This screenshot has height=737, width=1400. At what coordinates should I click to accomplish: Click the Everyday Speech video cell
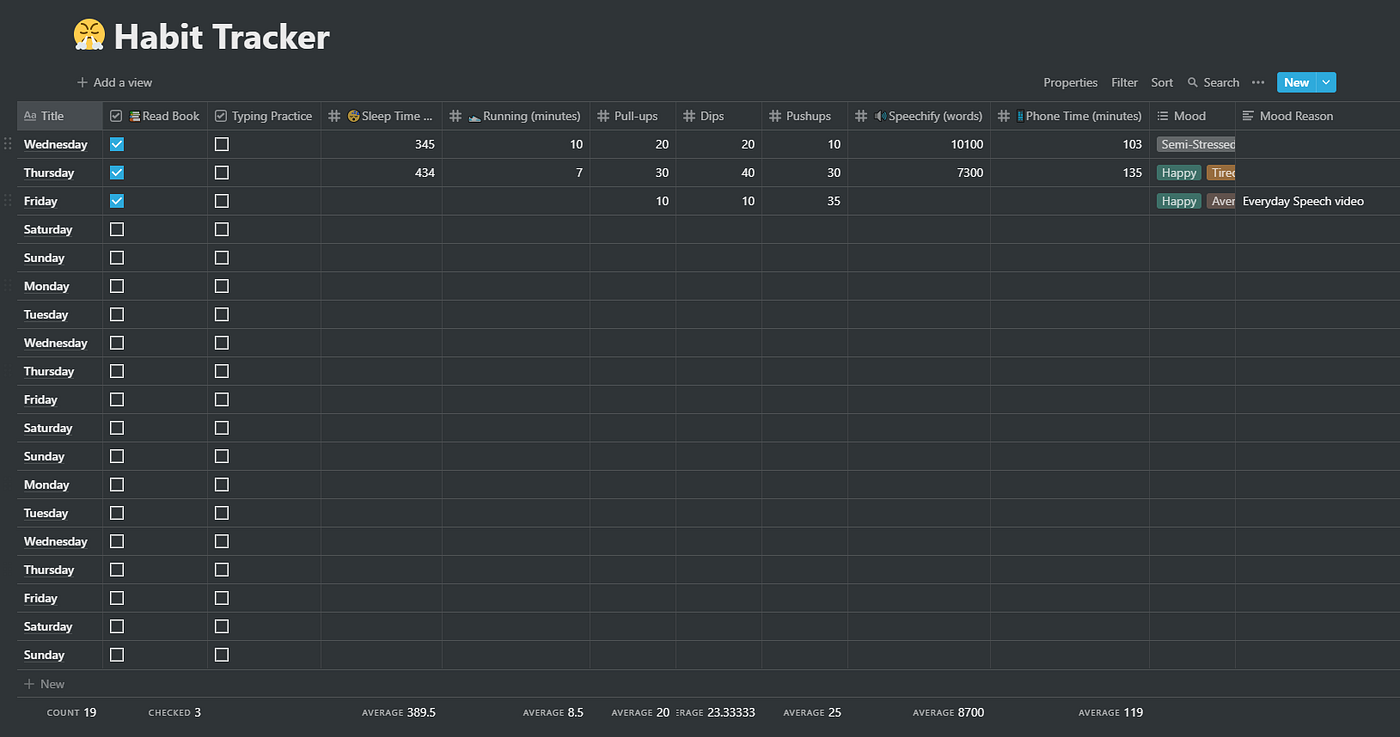coord(1317,201)
